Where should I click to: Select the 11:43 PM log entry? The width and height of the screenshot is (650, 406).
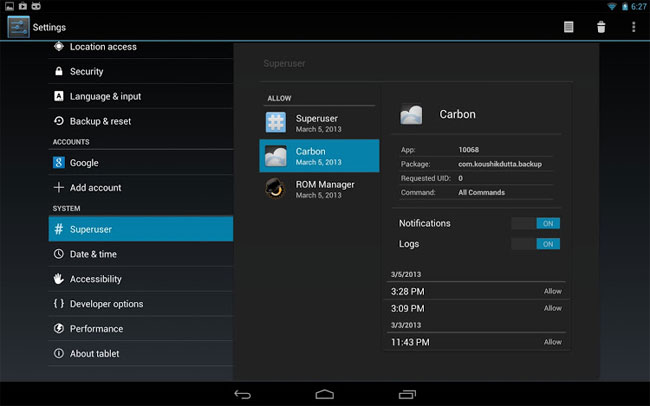pyautogui.click(x=475, y=342)
